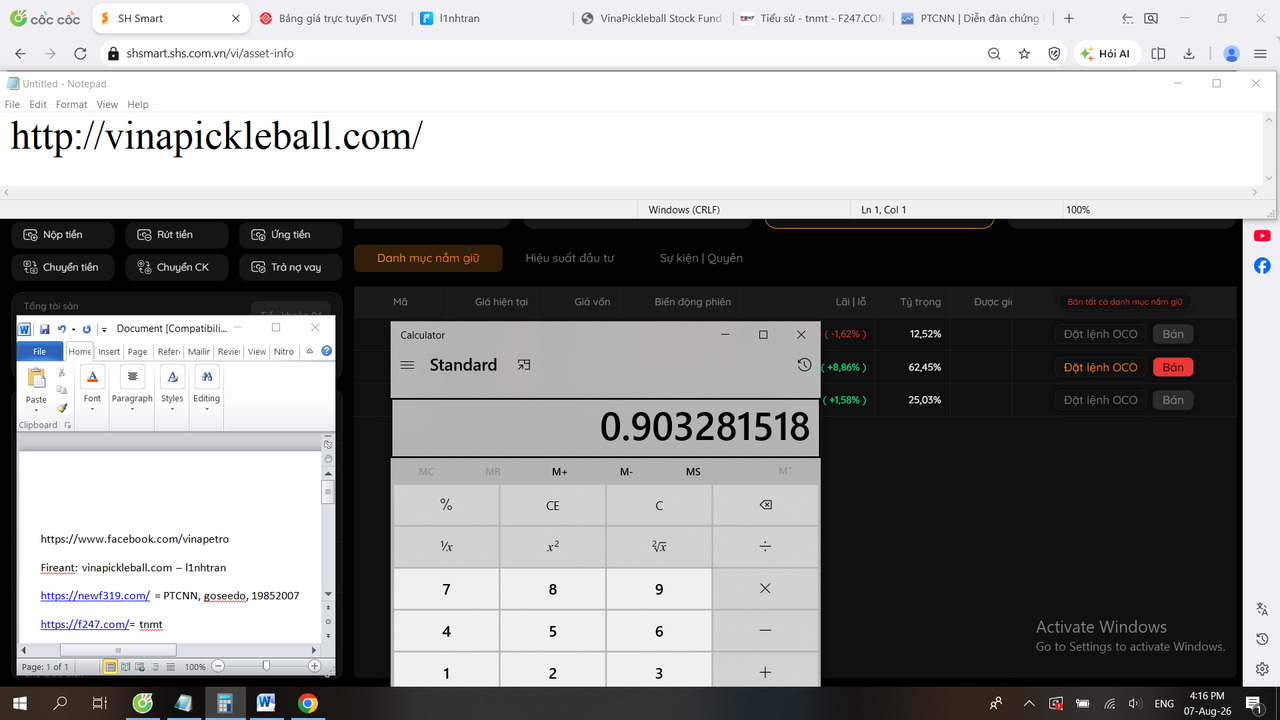Click the Hỏi AI button in browser toolbar

click(1105, 54)
